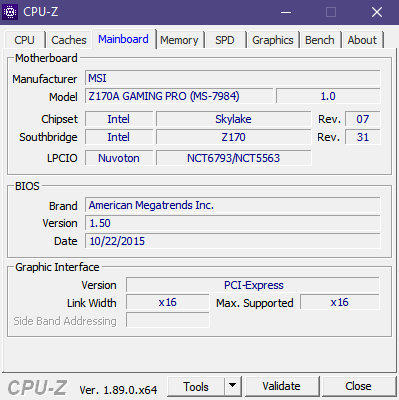Click the BIOS brand American Megatrends Inc.

click(232, 205)
